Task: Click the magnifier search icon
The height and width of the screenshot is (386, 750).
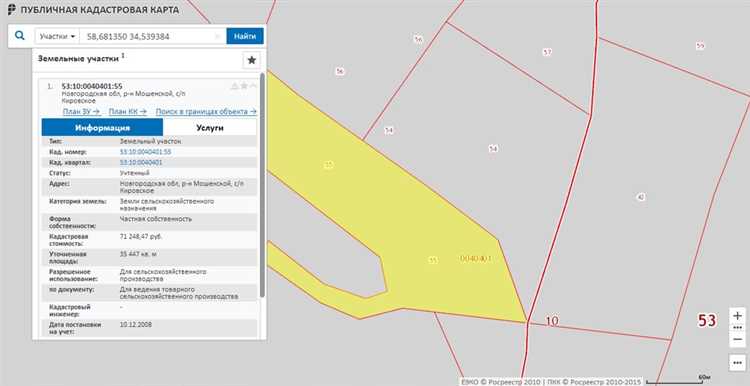Action: [x=20, y=36]
